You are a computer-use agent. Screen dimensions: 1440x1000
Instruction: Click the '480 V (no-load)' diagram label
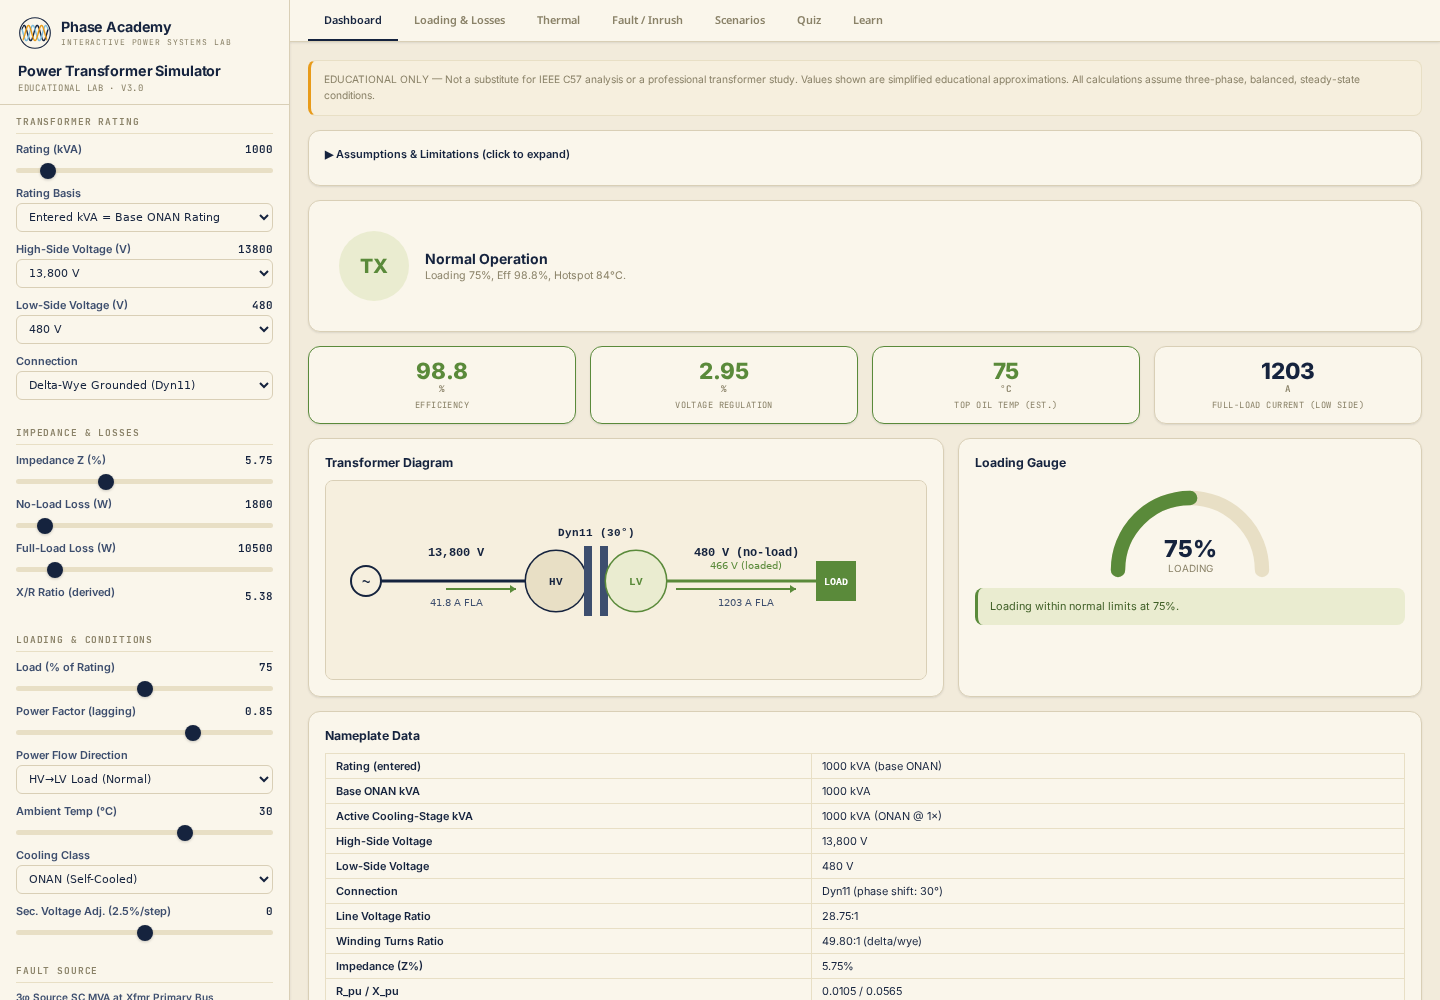[x=746, y=552]
